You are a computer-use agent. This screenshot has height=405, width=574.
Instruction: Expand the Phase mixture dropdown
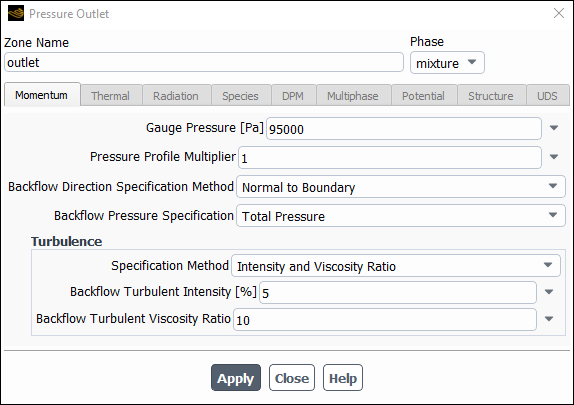447,63
